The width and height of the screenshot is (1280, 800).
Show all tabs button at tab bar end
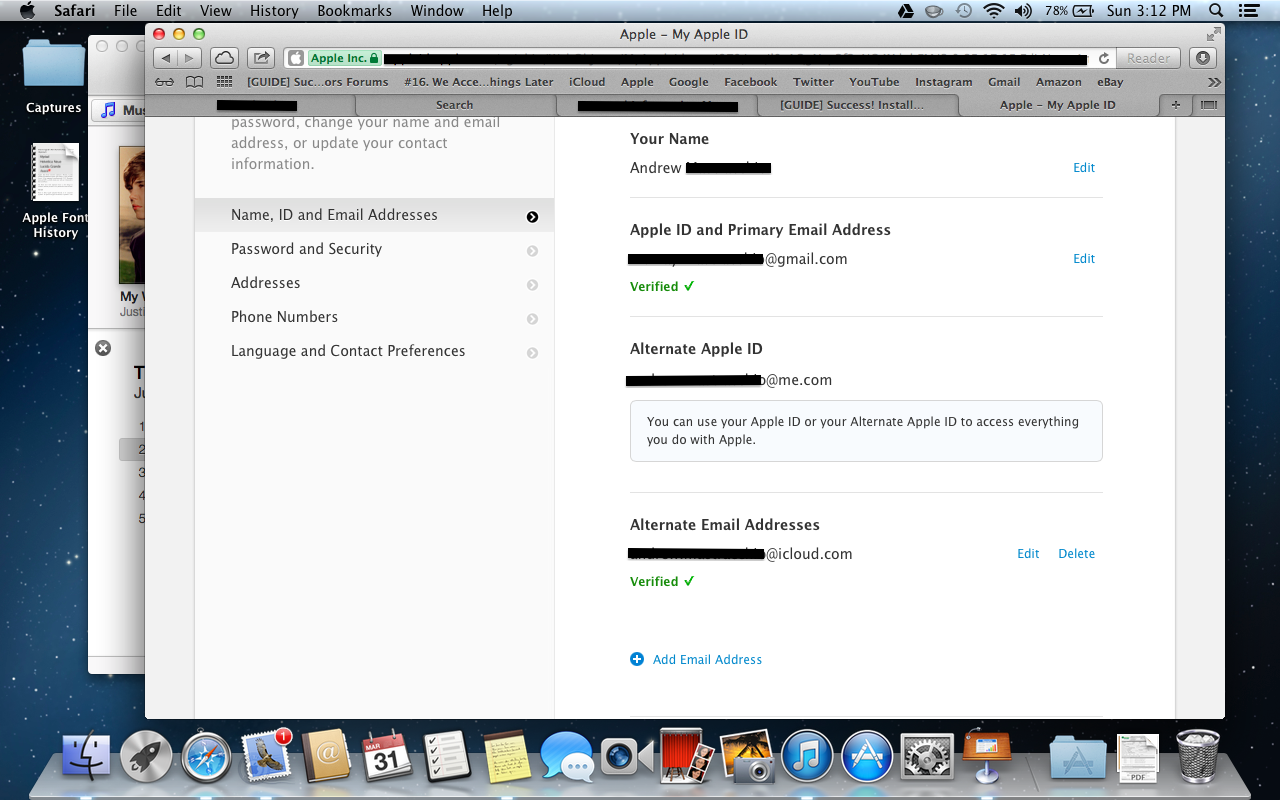1208,105
